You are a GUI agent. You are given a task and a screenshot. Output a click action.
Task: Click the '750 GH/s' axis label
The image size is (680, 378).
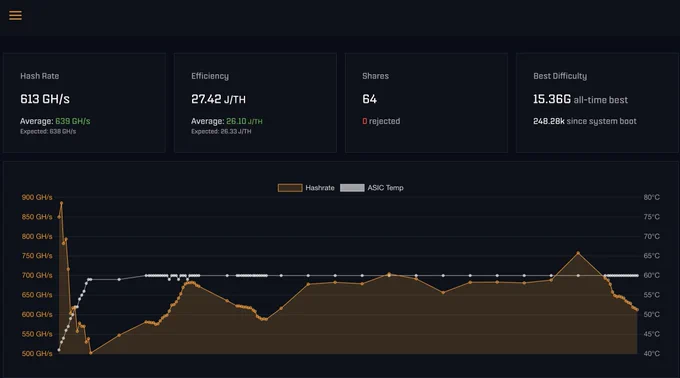(37, 256)
